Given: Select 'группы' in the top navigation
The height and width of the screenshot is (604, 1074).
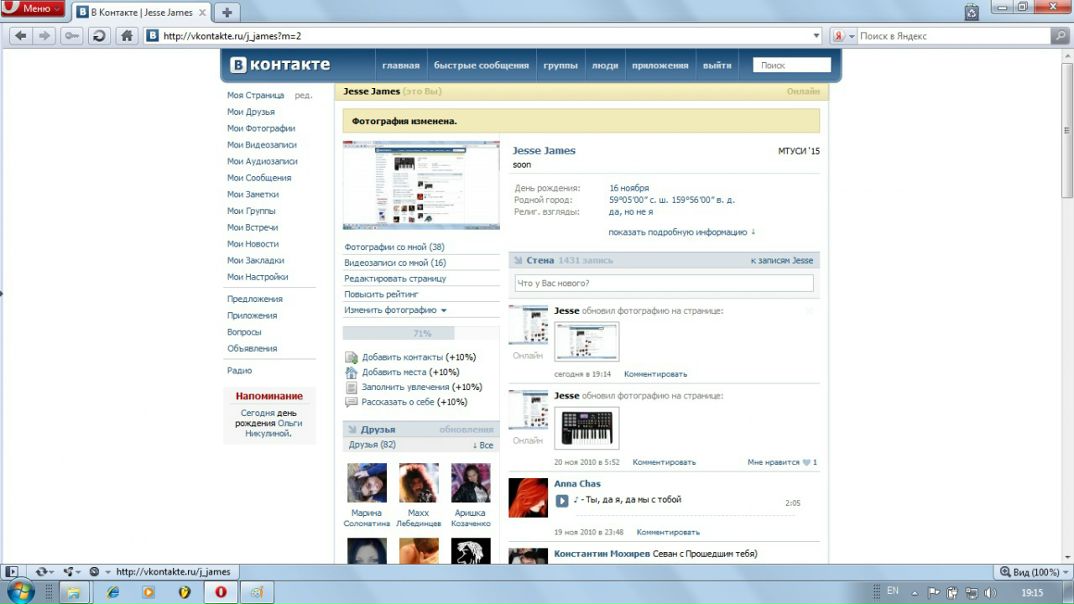Looking at the screenshot, I should point(560,66).
